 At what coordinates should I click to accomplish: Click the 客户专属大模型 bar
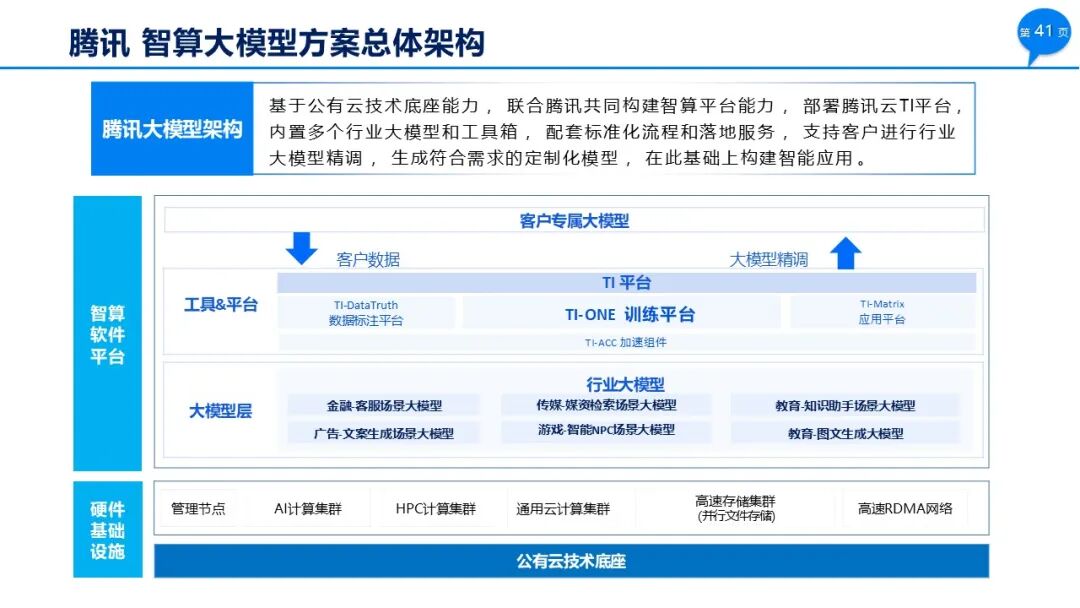click(x=574, y=220)
